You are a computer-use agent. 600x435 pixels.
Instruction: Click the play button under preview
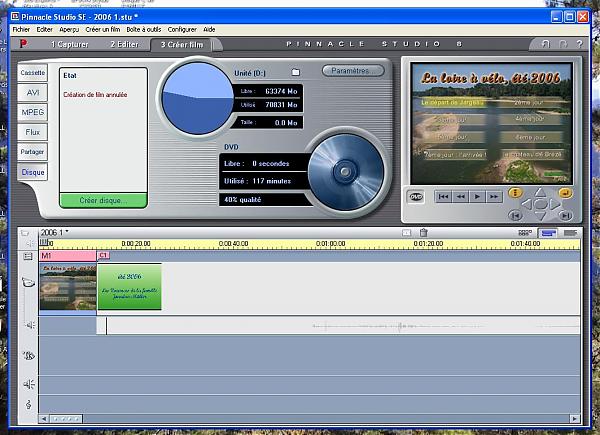(477, 197)
